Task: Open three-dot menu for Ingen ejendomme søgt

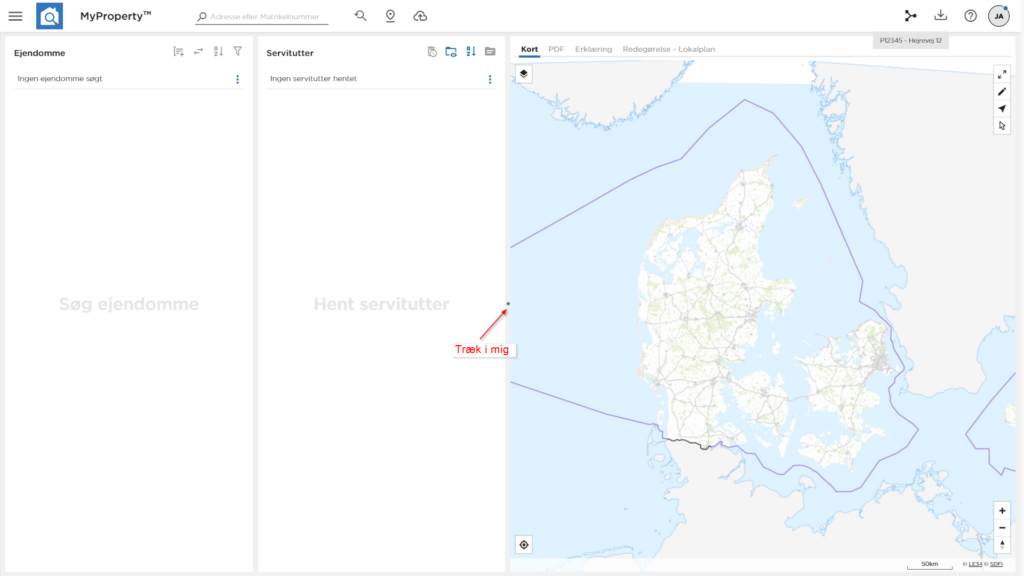Action: 237,79
